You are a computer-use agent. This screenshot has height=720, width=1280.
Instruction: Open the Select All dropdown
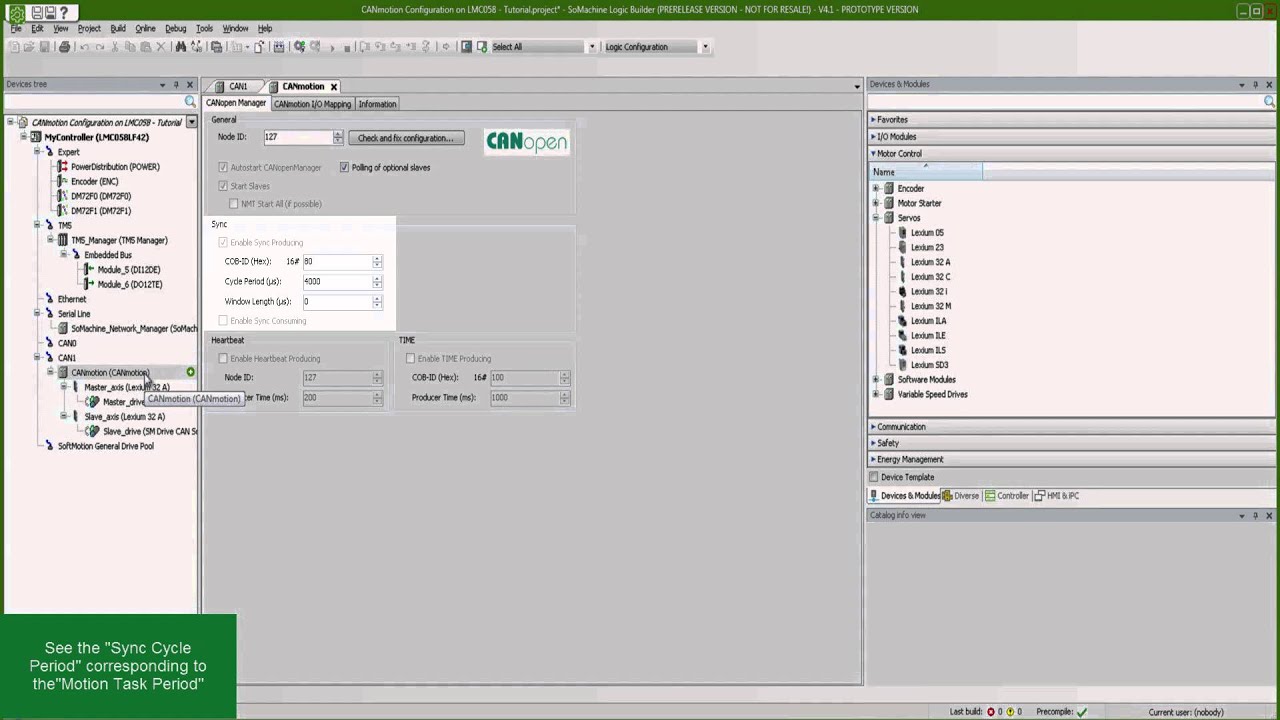[x=591, y=47]
